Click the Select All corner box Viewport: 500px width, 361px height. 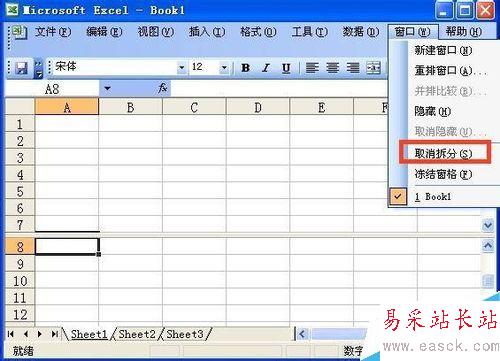20,107
